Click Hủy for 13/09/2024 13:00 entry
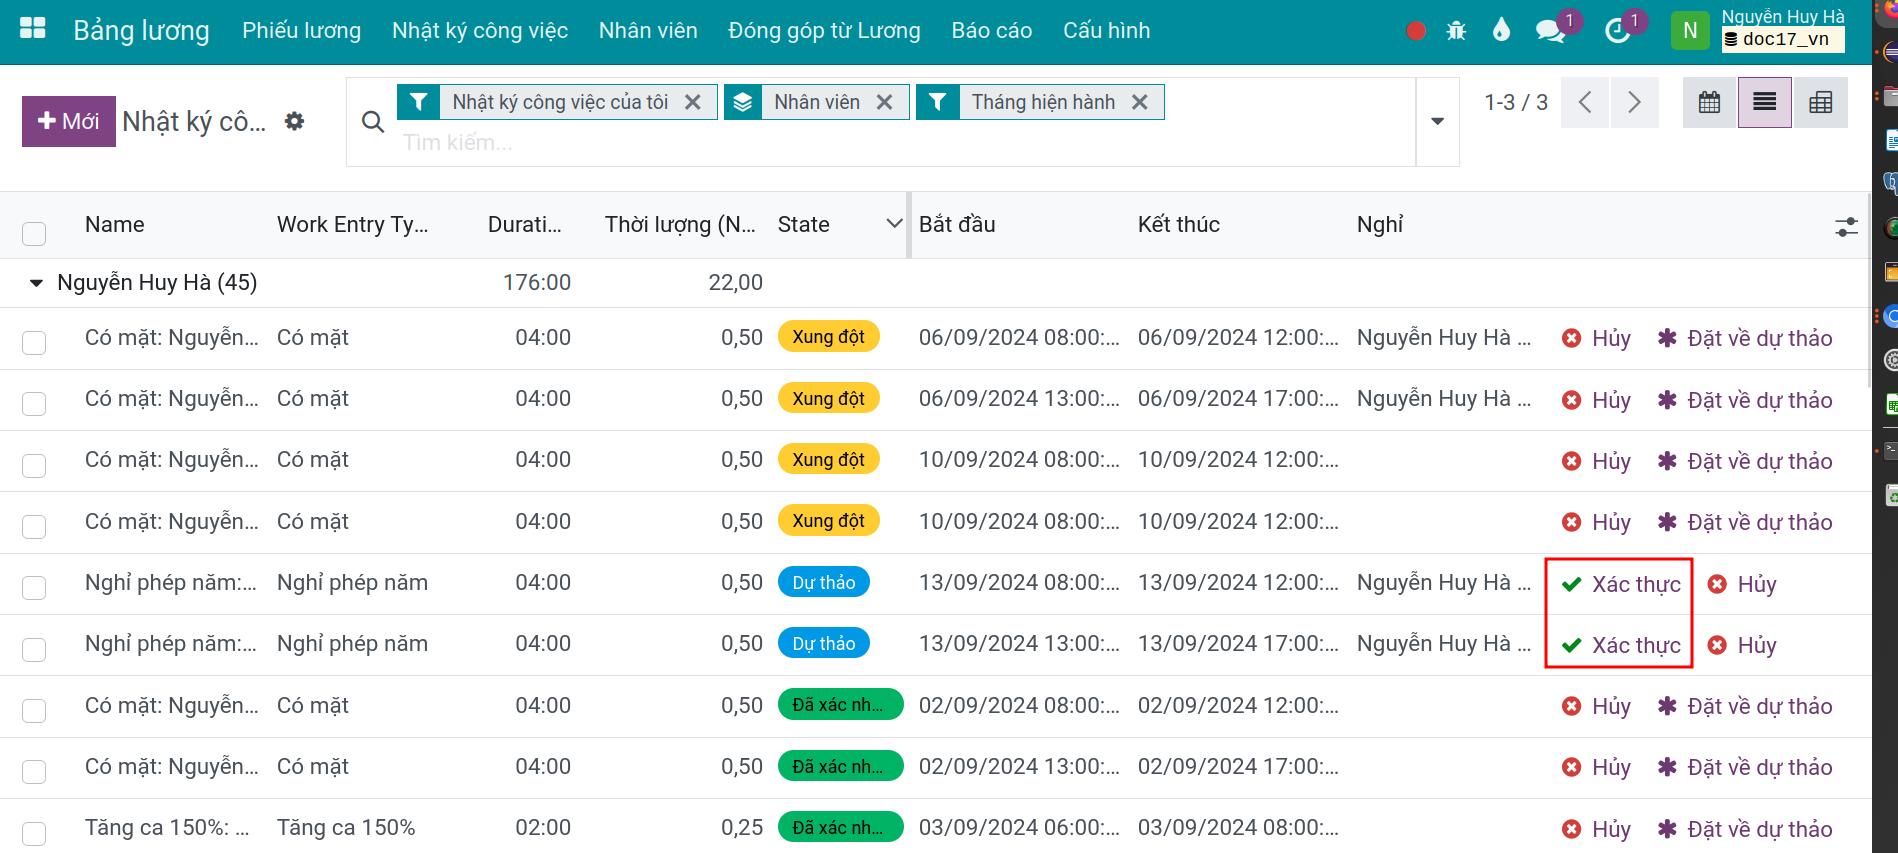The height and width of the screenshot is (853, 1898). pyautogui.click(x=1742, y=645)
